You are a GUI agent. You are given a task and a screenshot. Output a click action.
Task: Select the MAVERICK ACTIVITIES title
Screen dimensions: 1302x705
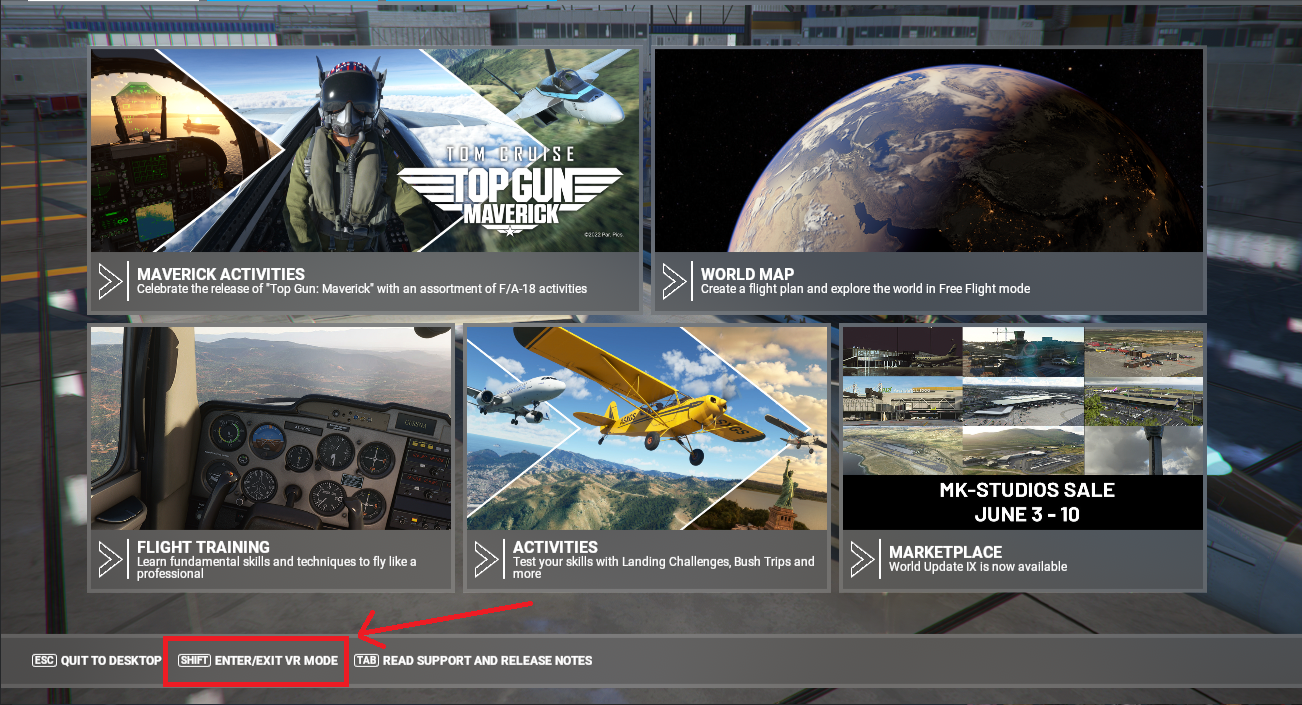tap(221, 274)
